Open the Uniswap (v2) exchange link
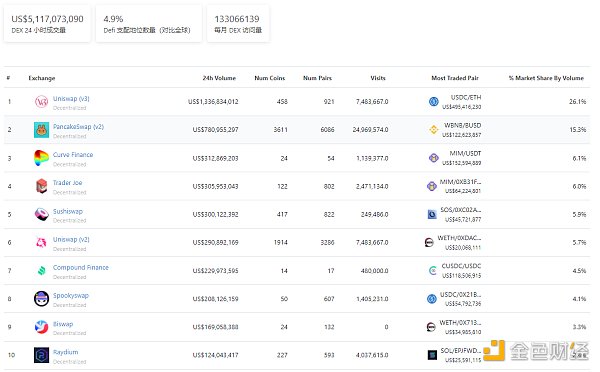The width and height of the screenshot is (600, 372). (71, 239)
